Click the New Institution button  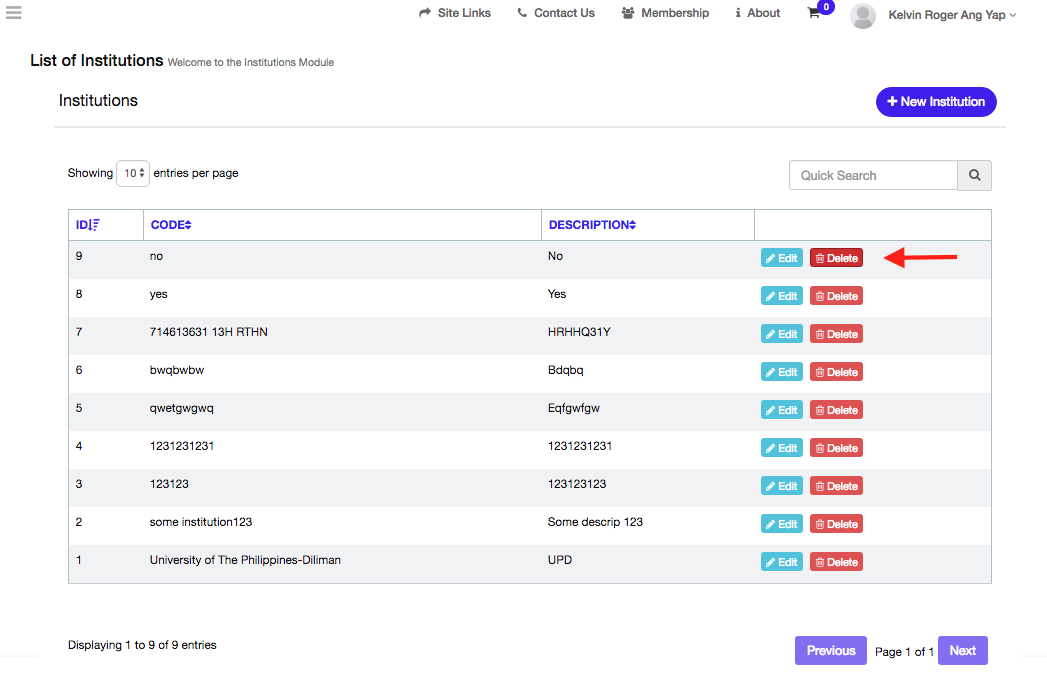pos(936,101)
